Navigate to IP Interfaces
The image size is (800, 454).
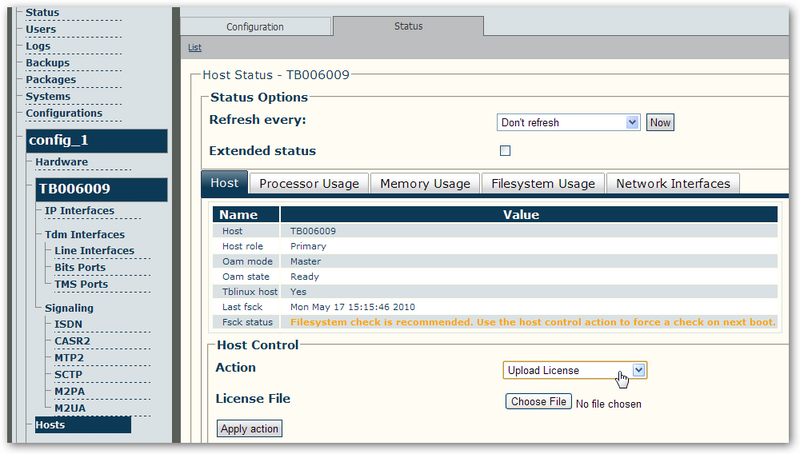pos(79,211)
